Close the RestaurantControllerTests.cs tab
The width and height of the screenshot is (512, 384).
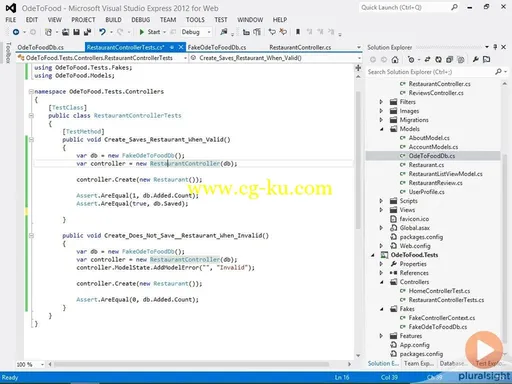[181, 47]
